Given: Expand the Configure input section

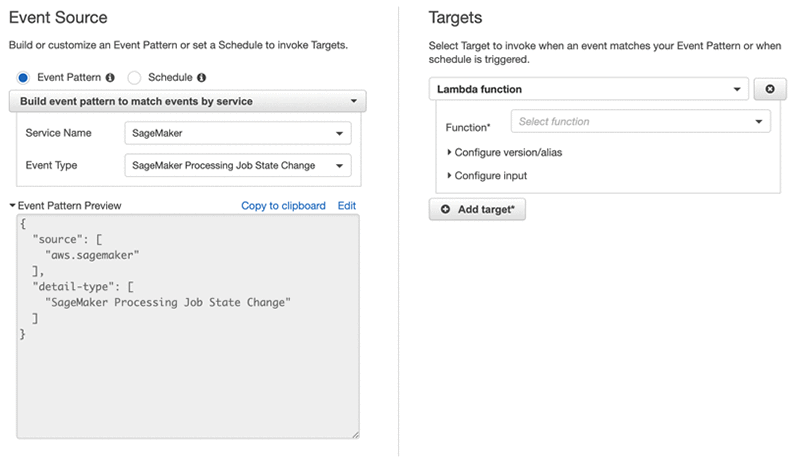Looking at the screenshot, I should [490, 176].
